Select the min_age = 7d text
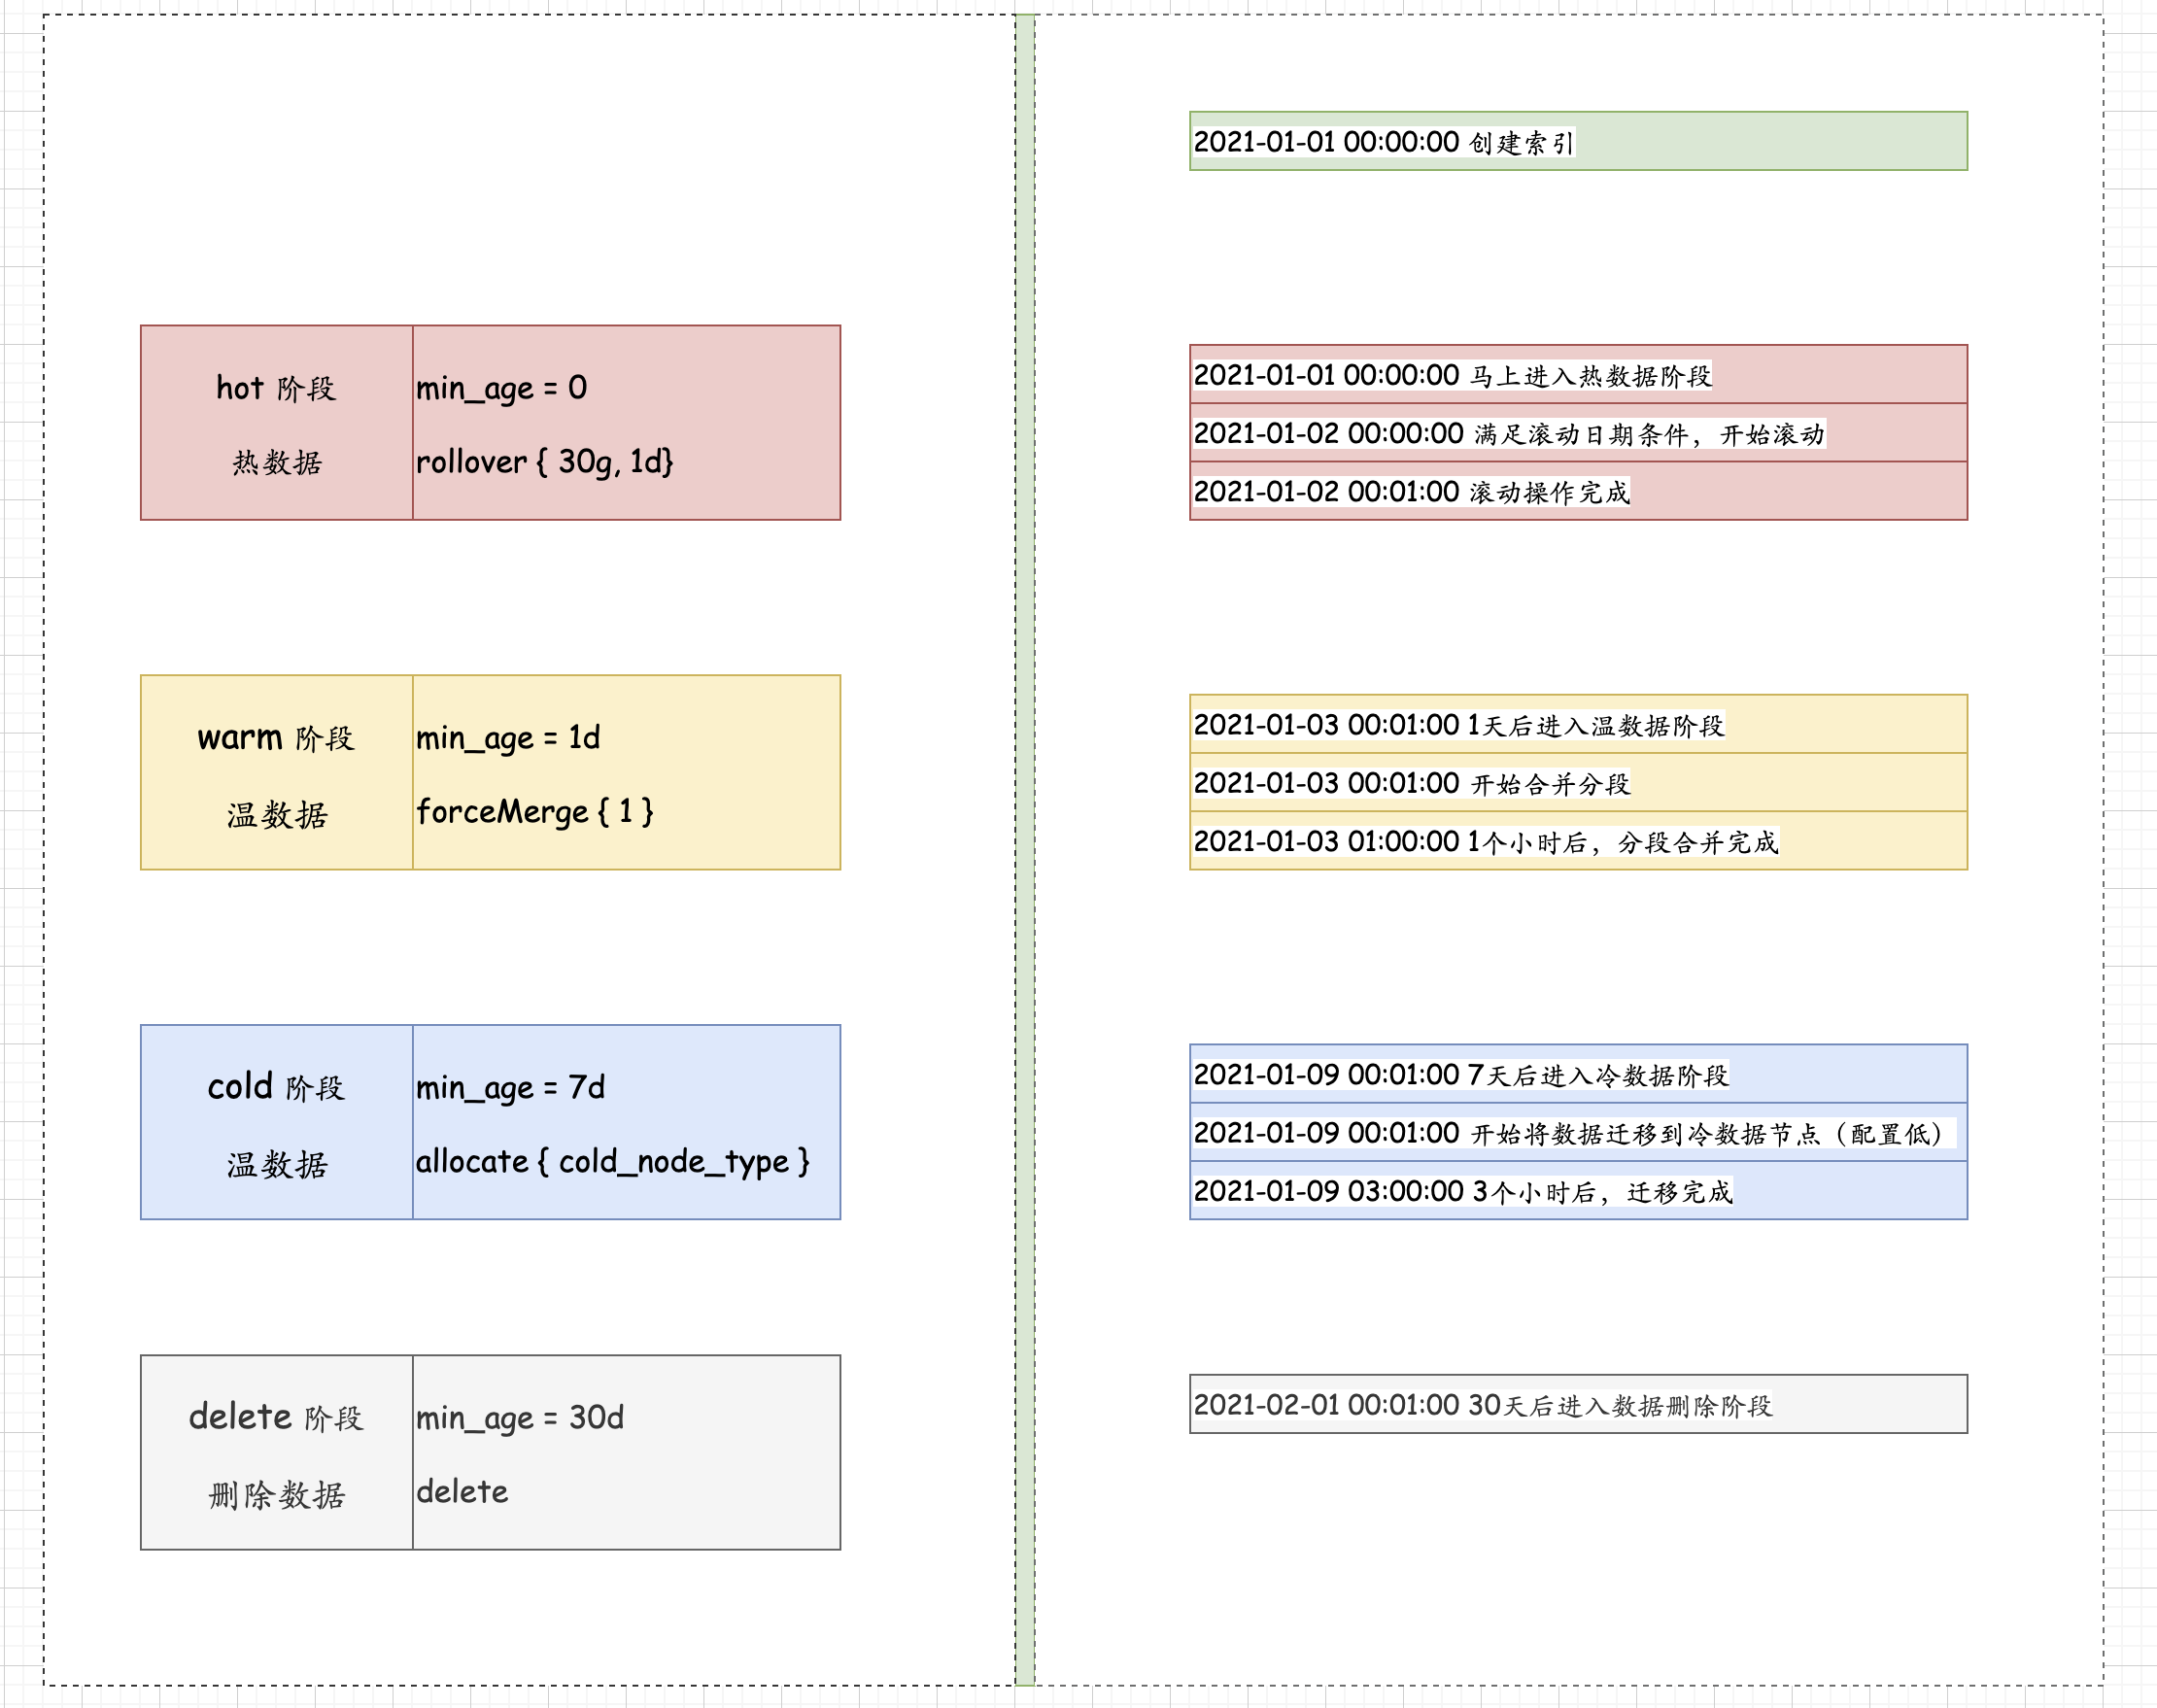2157x1708 pixels. [511, 1088]
